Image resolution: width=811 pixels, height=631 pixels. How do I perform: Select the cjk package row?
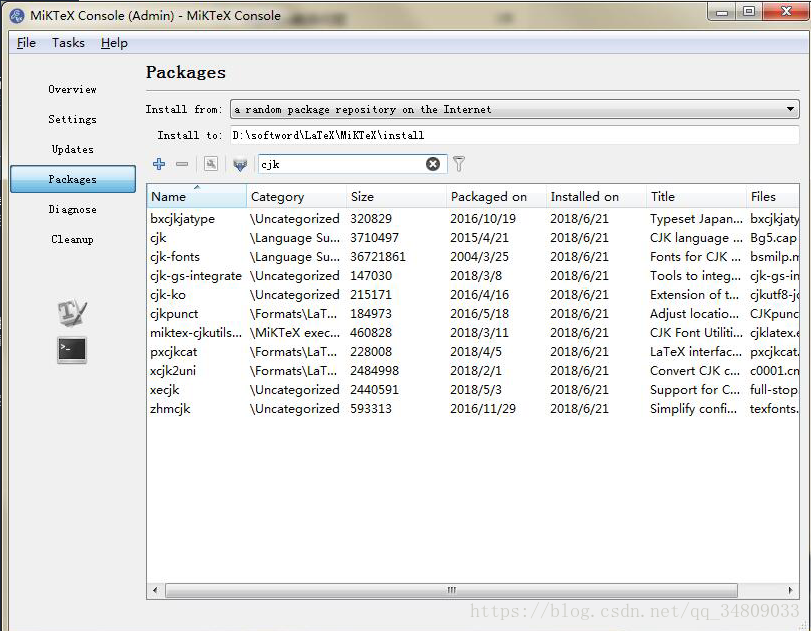473,238
